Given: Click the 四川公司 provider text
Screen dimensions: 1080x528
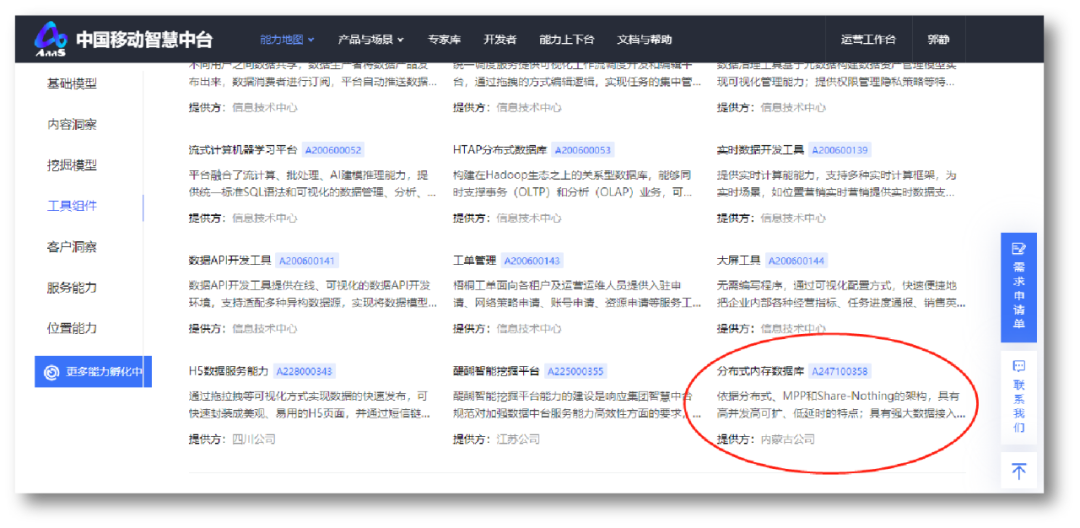Looking at the screenshot, I should coord(253,439).
